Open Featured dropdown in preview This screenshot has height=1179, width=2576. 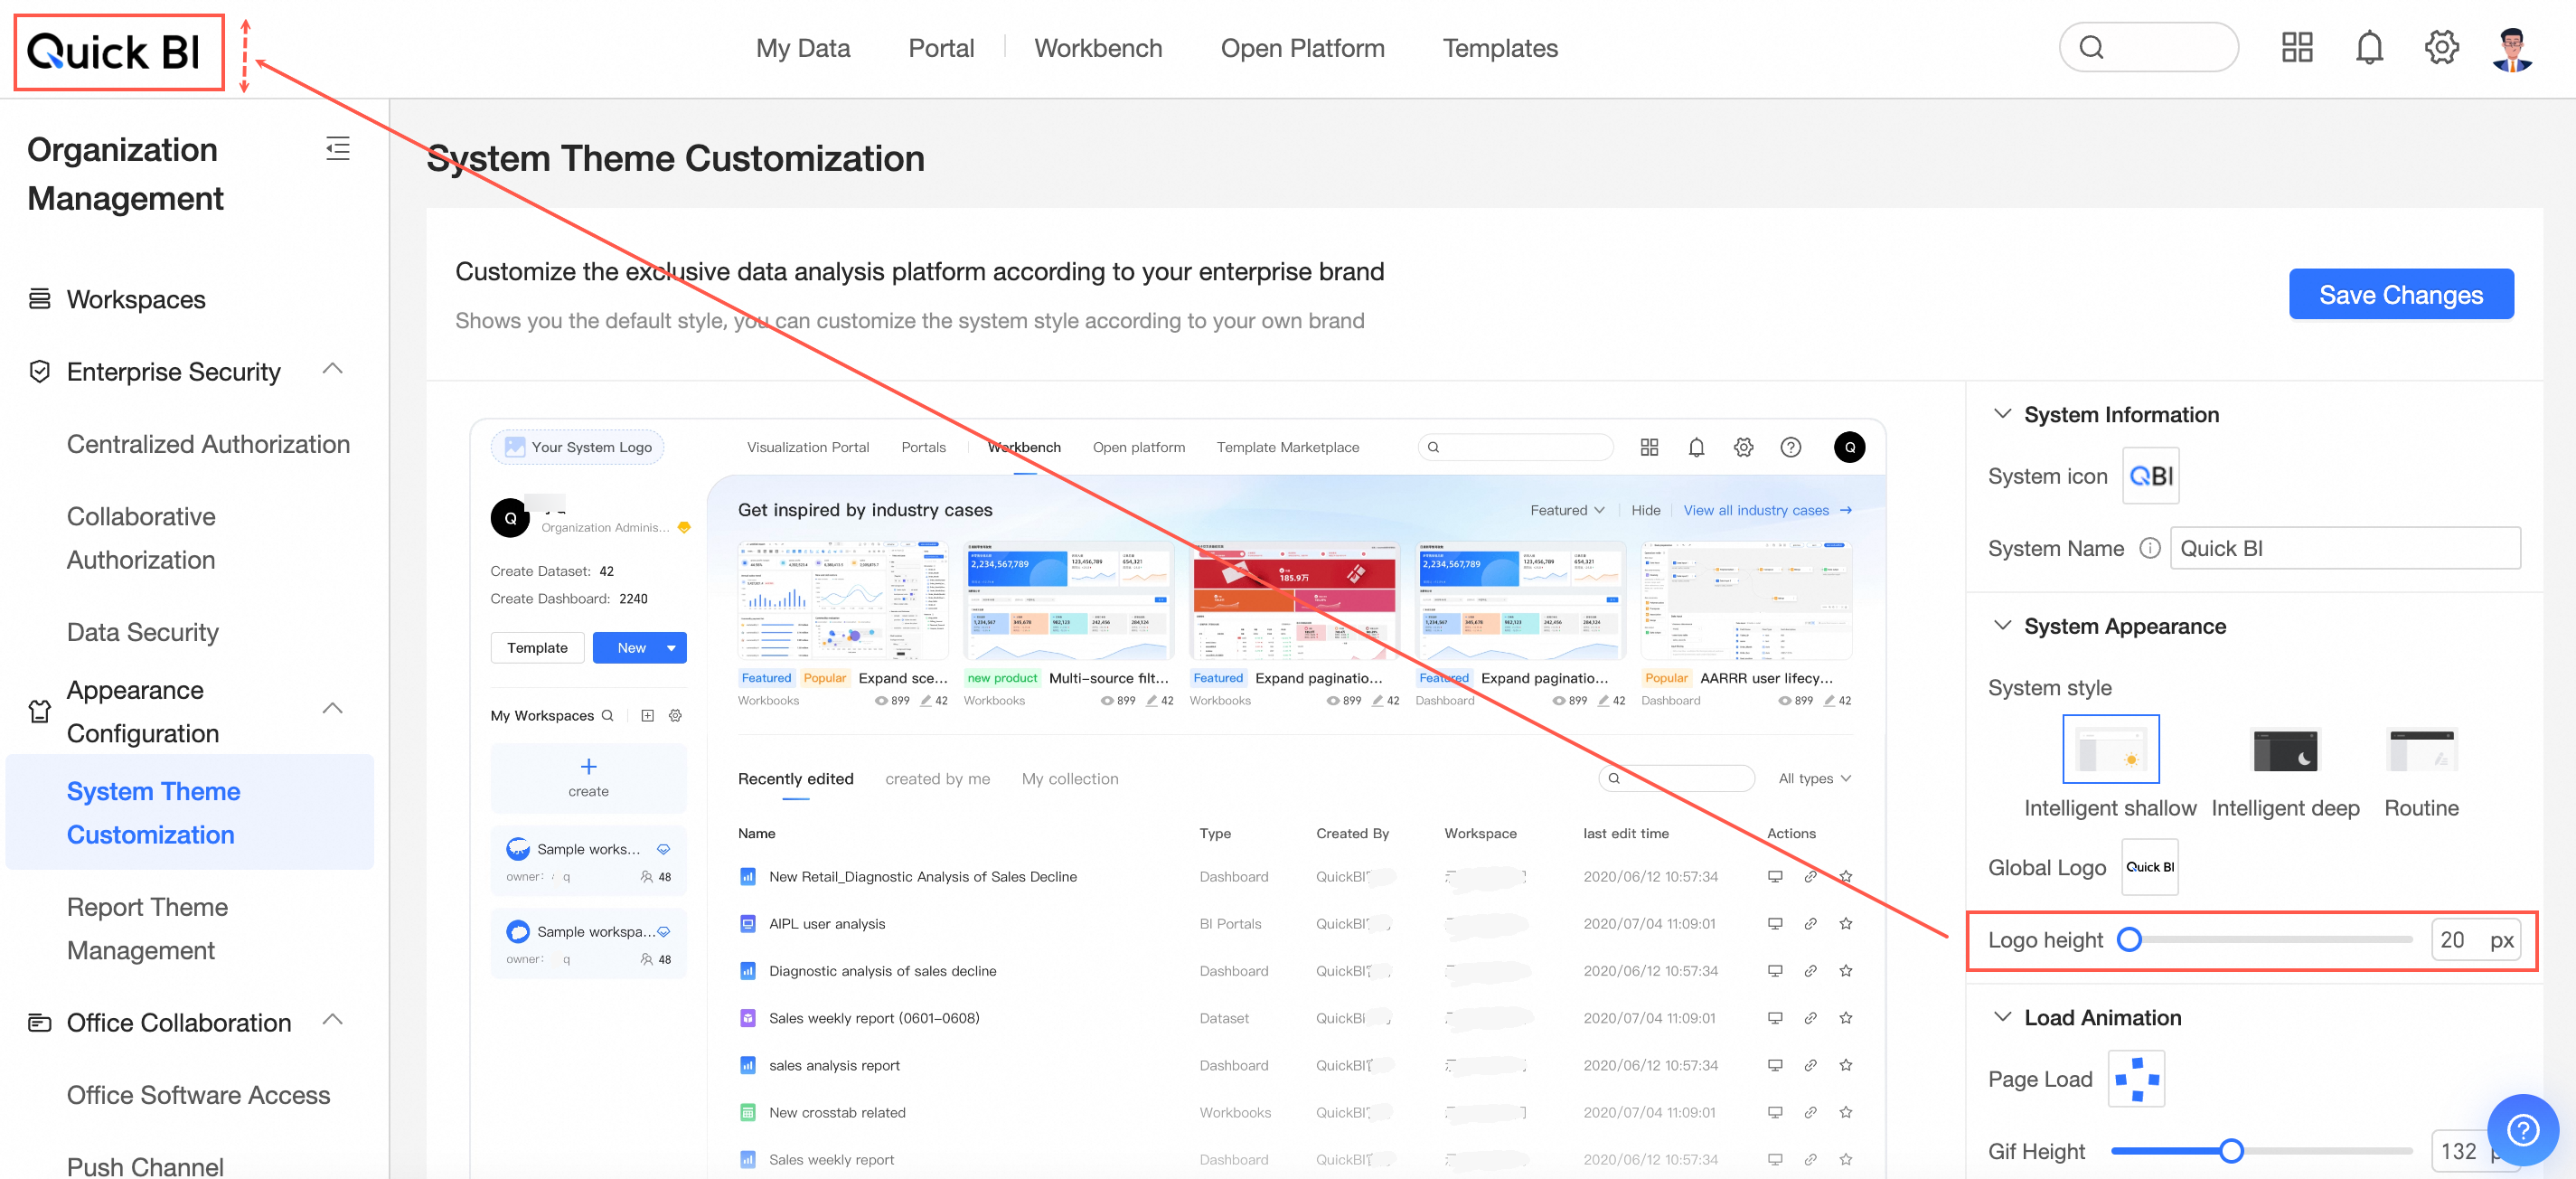1567,510
